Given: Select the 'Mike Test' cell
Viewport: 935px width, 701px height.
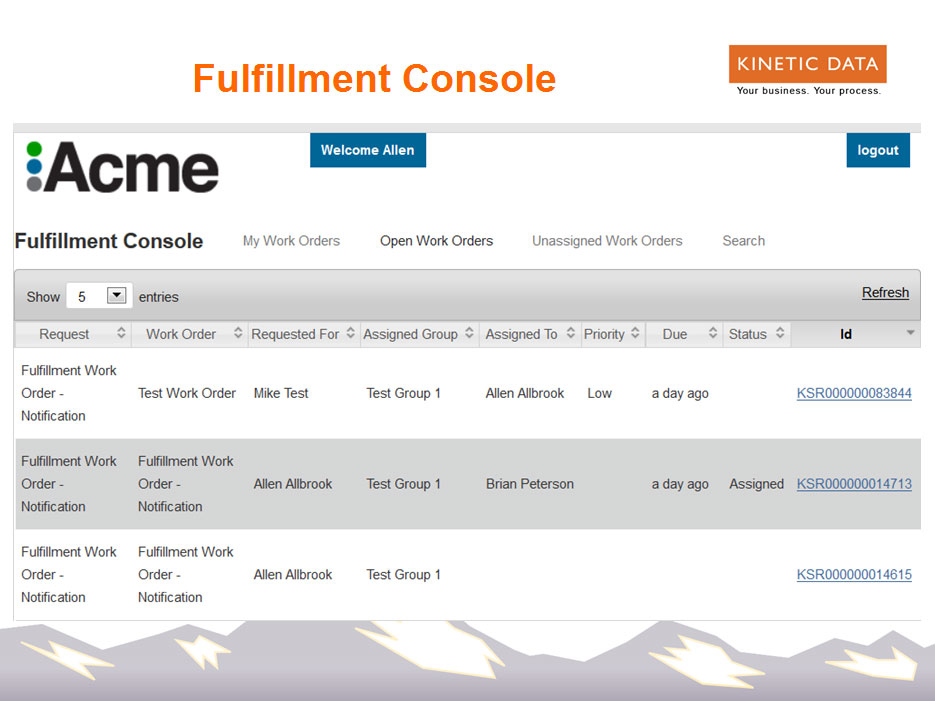Looking at the screenshot, I should [281, 393].
